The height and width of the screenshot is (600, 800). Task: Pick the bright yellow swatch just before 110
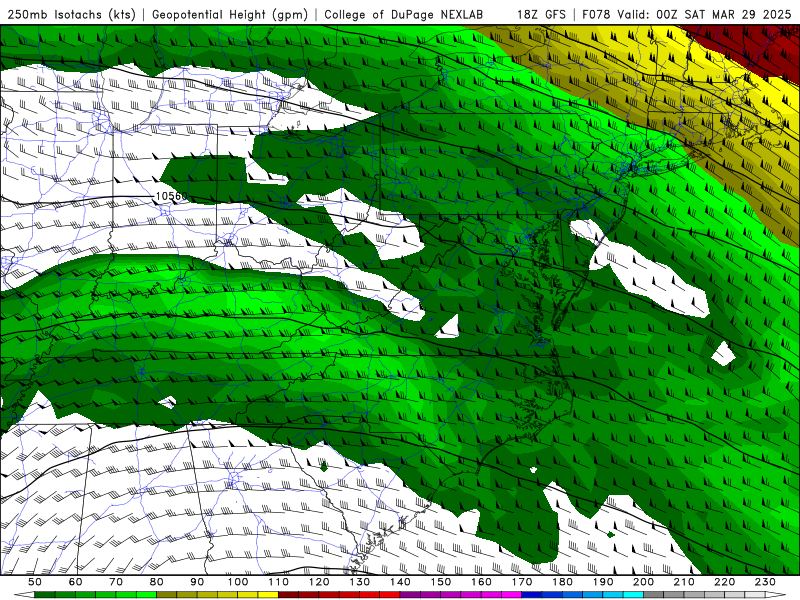(x=268, y=595)
